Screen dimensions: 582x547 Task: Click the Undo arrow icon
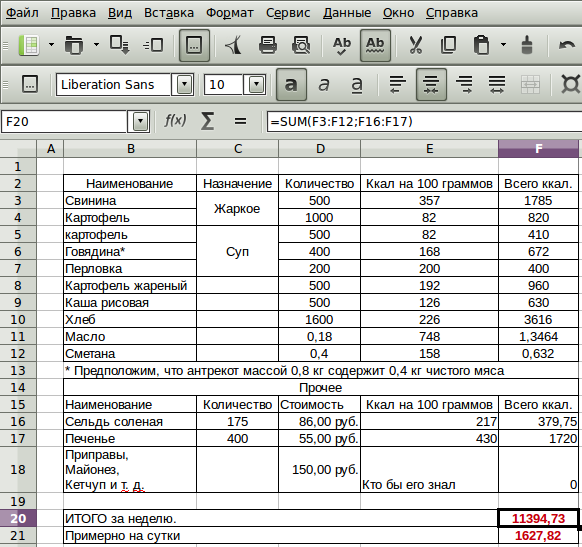pyautogui.click(x=566, y=45)
